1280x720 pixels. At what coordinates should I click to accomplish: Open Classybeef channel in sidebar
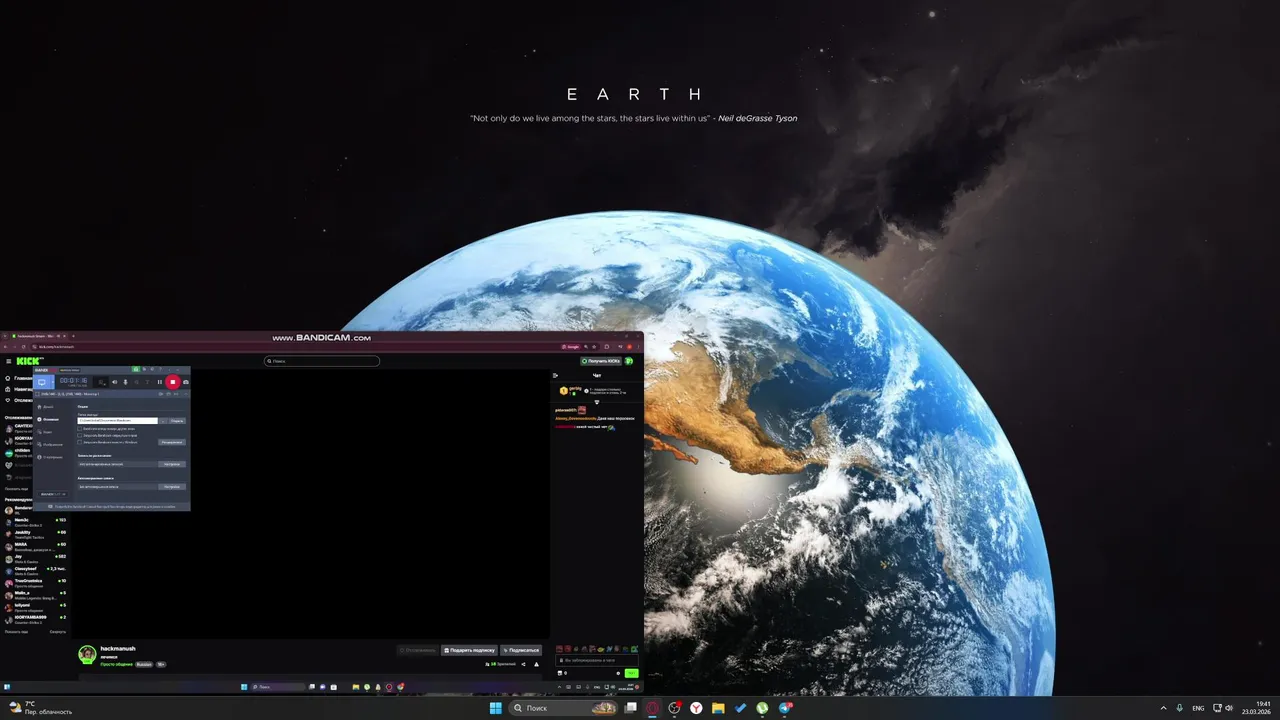coord(35,571)
